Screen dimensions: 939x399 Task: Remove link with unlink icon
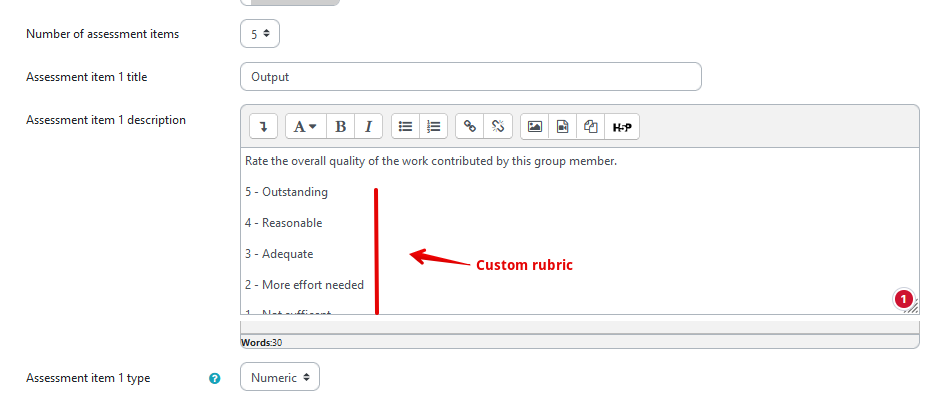coord(498,126)
